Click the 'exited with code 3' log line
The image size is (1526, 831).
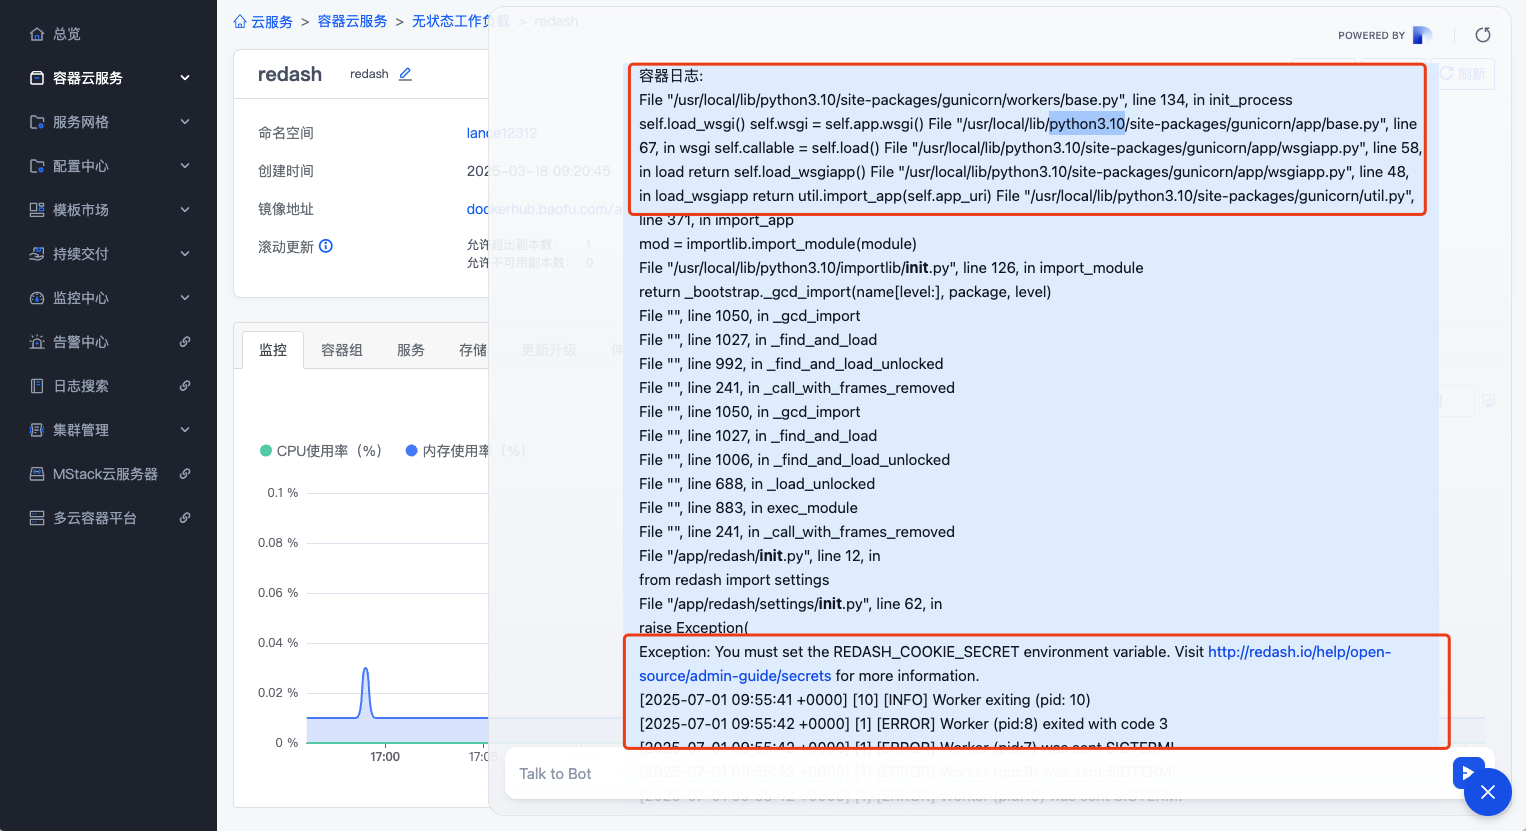[x=903, y=724]
